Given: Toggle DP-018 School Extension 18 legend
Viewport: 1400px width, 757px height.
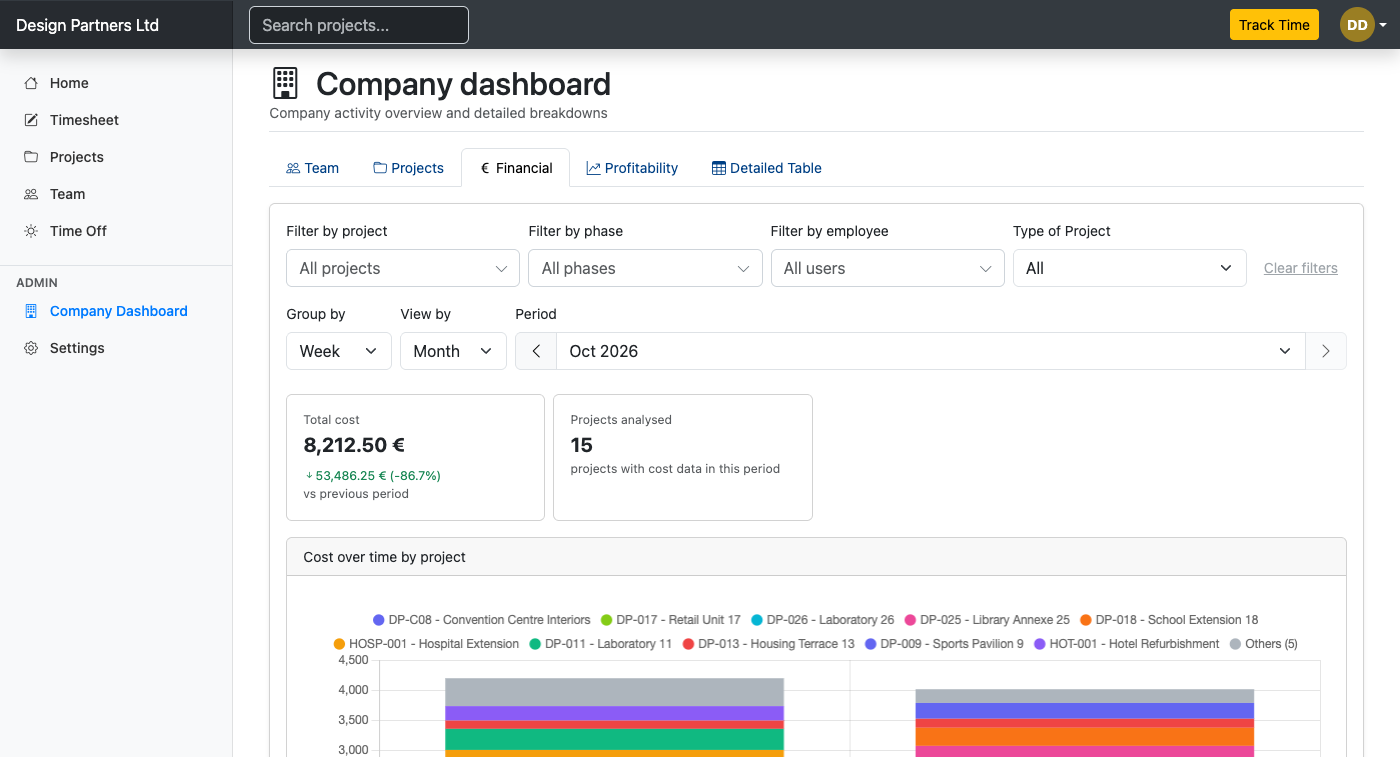Looking at the screenshot, I should coord(1169,620).
